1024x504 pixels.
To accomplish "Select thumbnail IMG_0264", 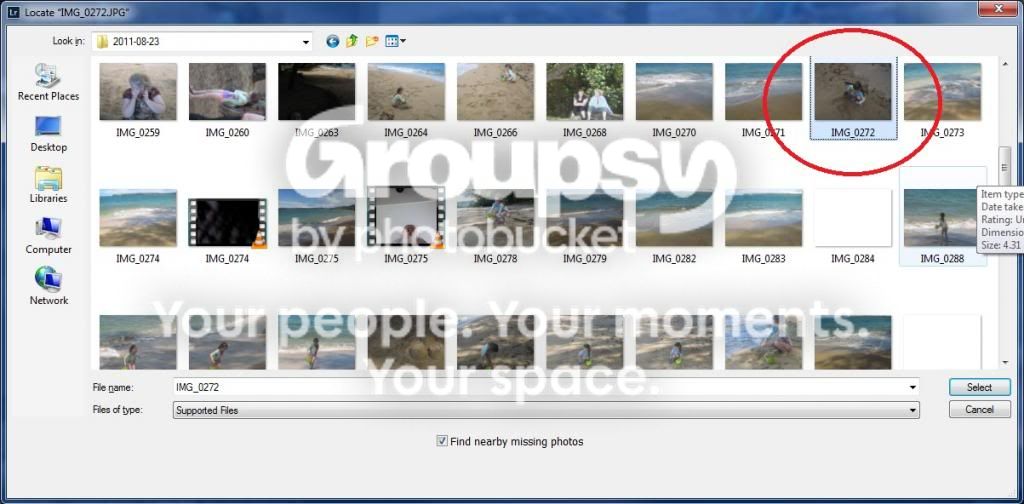I will tap(406, 92).
